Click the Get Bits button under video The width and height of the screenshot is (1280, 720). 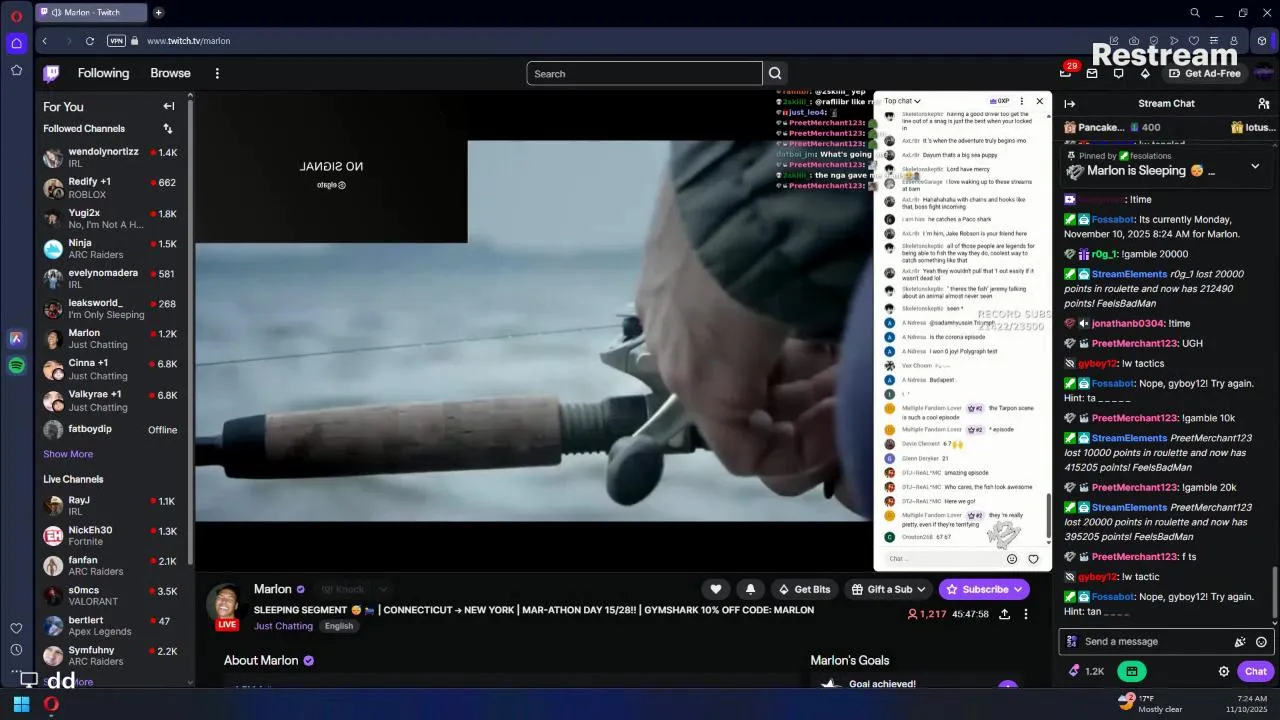[x=802, y=589]
